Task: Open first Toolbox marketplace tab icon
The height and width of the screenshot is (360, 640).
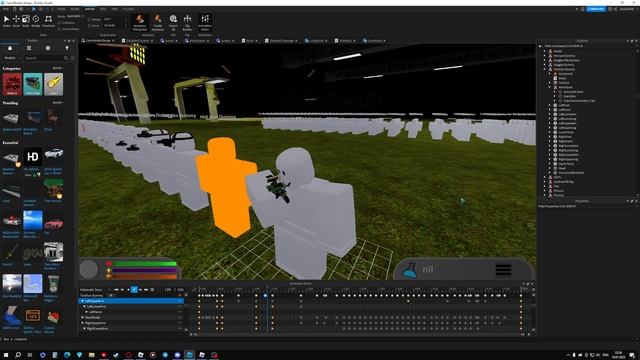Action: pyautogui.click(x=10, y=48)
